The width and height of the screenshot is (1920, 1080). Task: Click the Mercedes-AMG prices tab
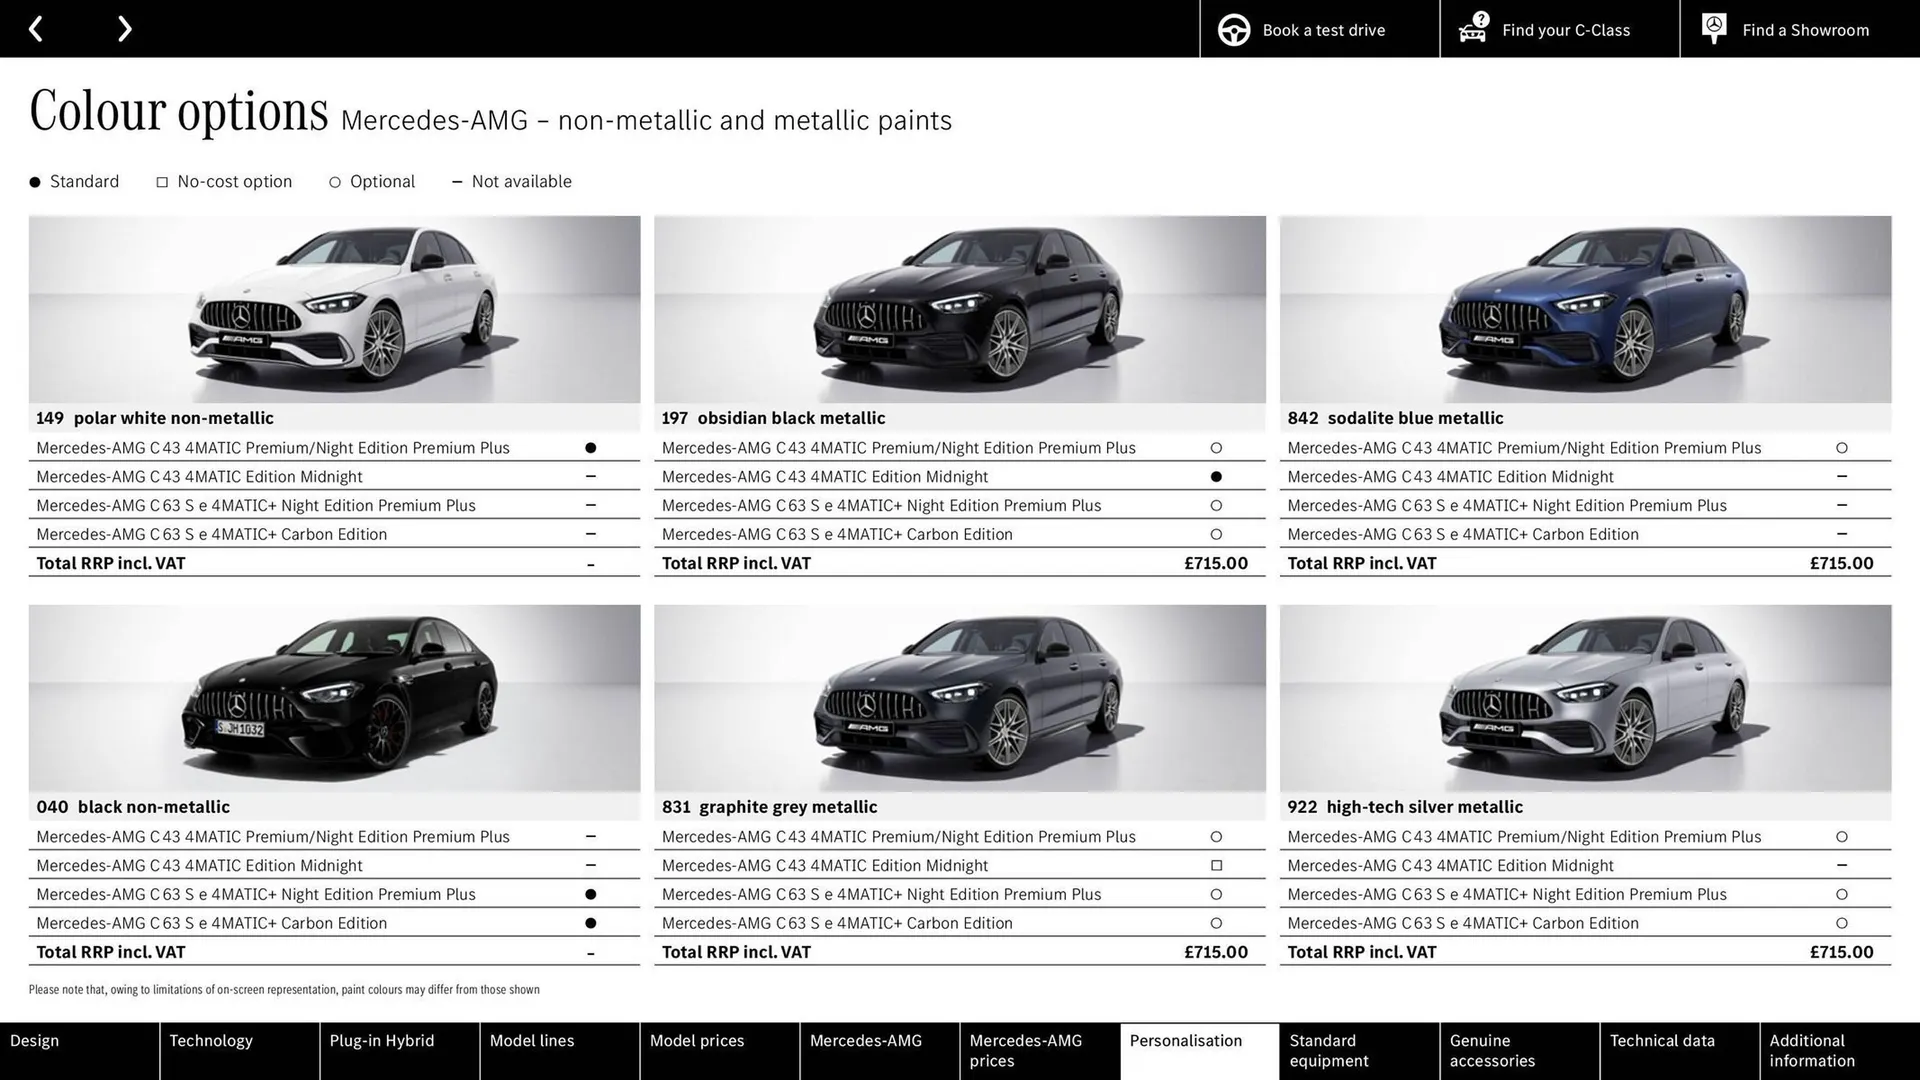tap(1024, 1050)
